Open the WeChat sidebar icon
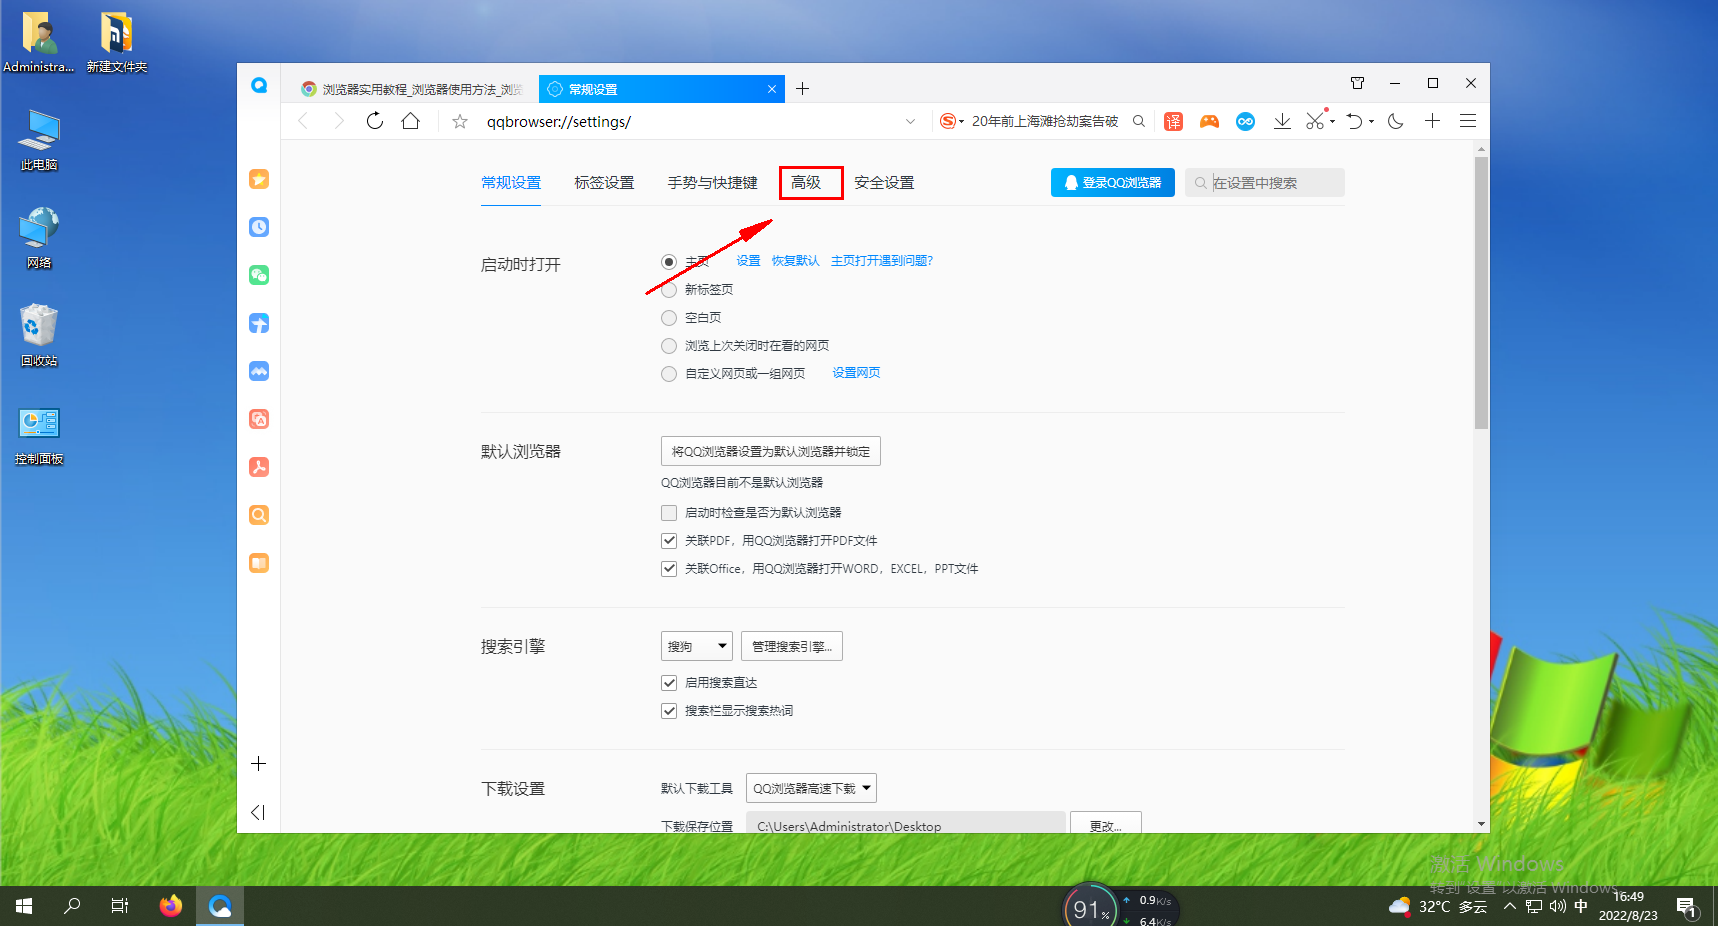Screen dimensions: 1718x926 pos(259,275)
